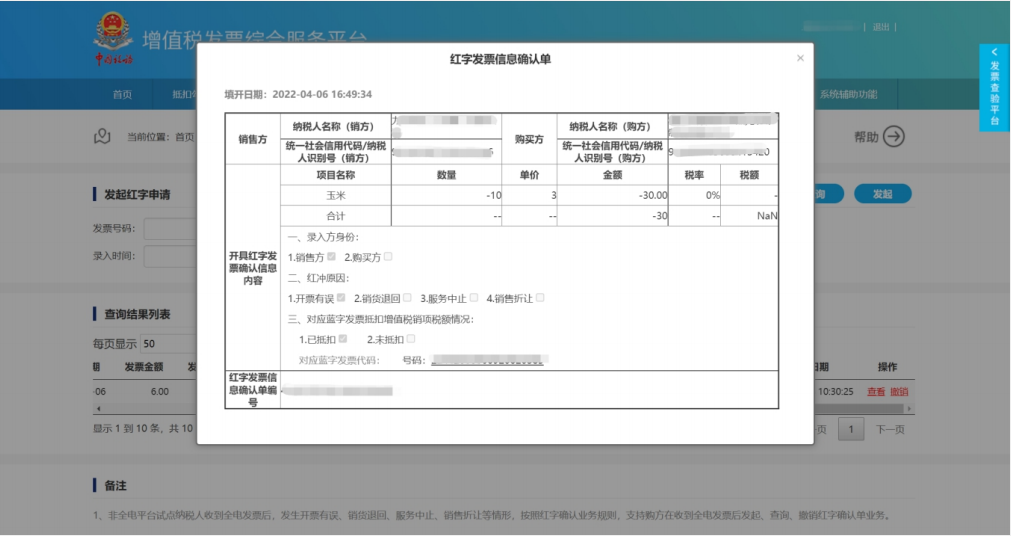Viewport: 1012px width, 539px height.
Task: Click the -30.00 amount cell
Action: [x=612, y=196]
